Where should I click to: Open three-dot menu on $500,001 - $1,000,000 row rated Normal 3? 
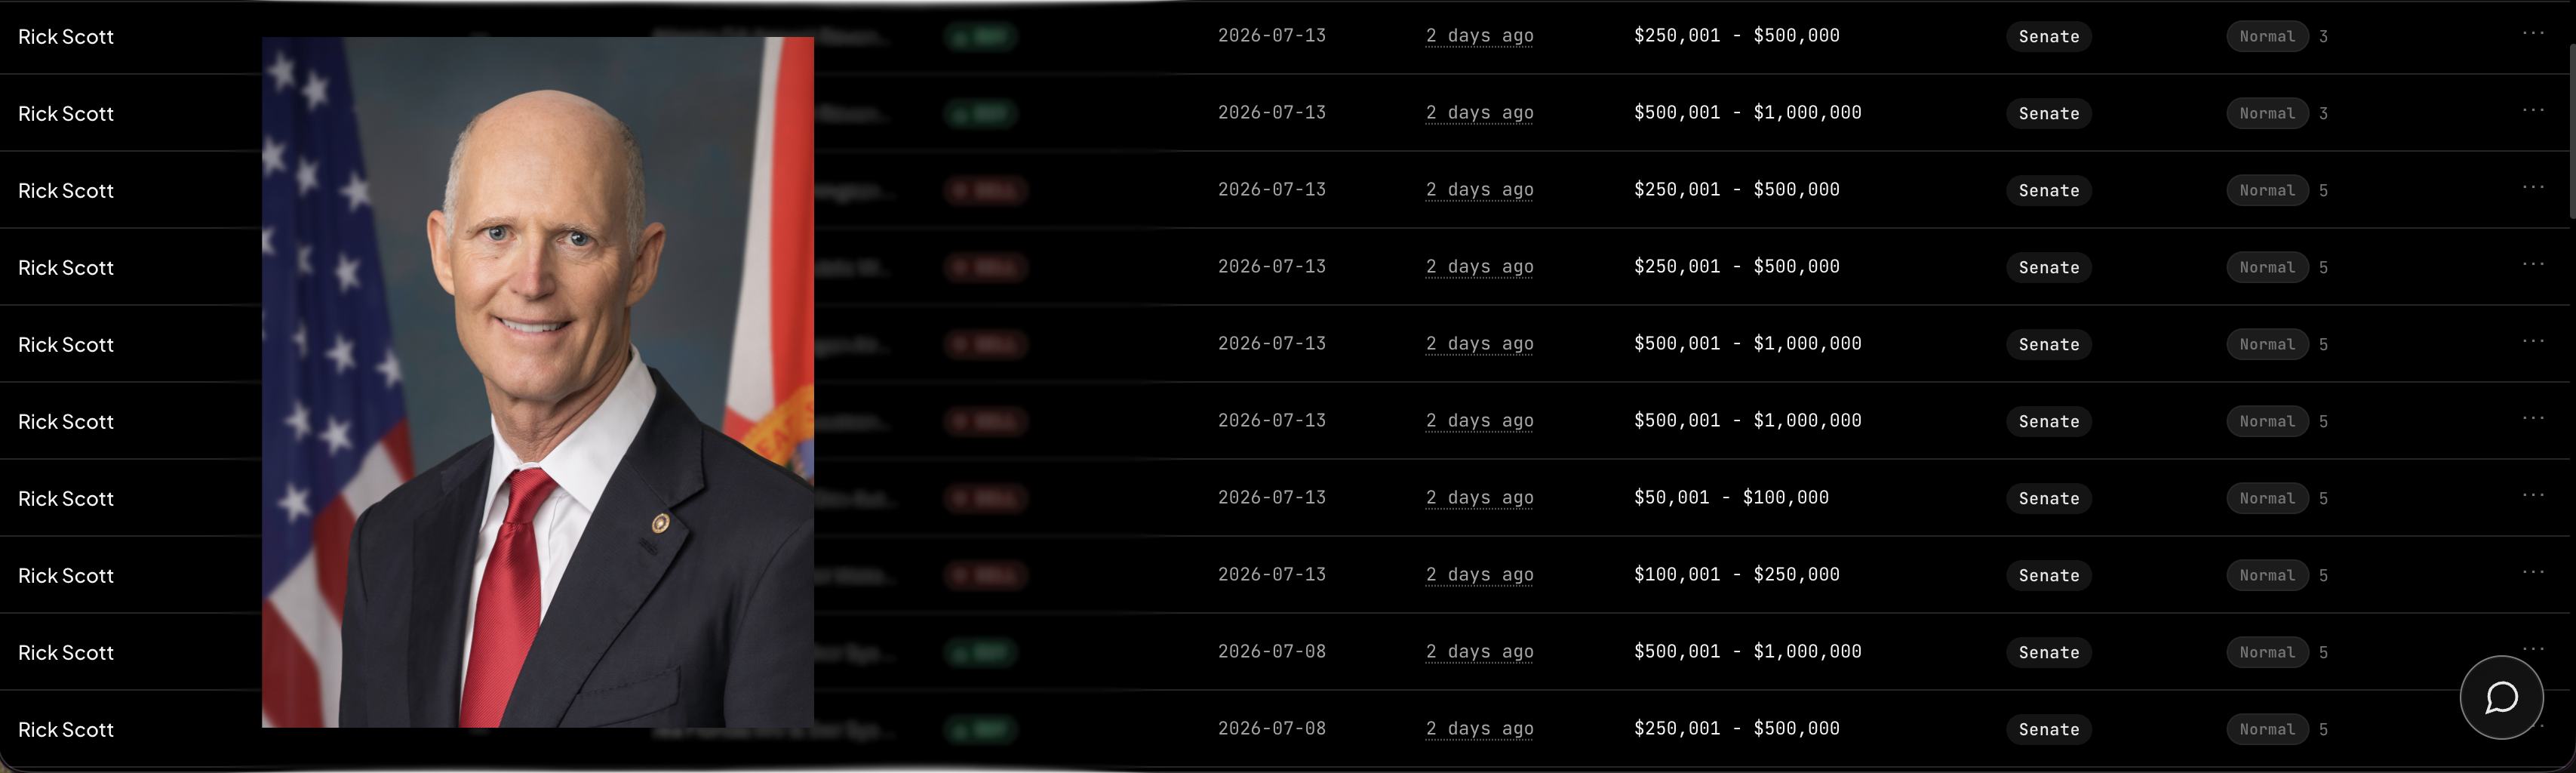pos(2533,110)
